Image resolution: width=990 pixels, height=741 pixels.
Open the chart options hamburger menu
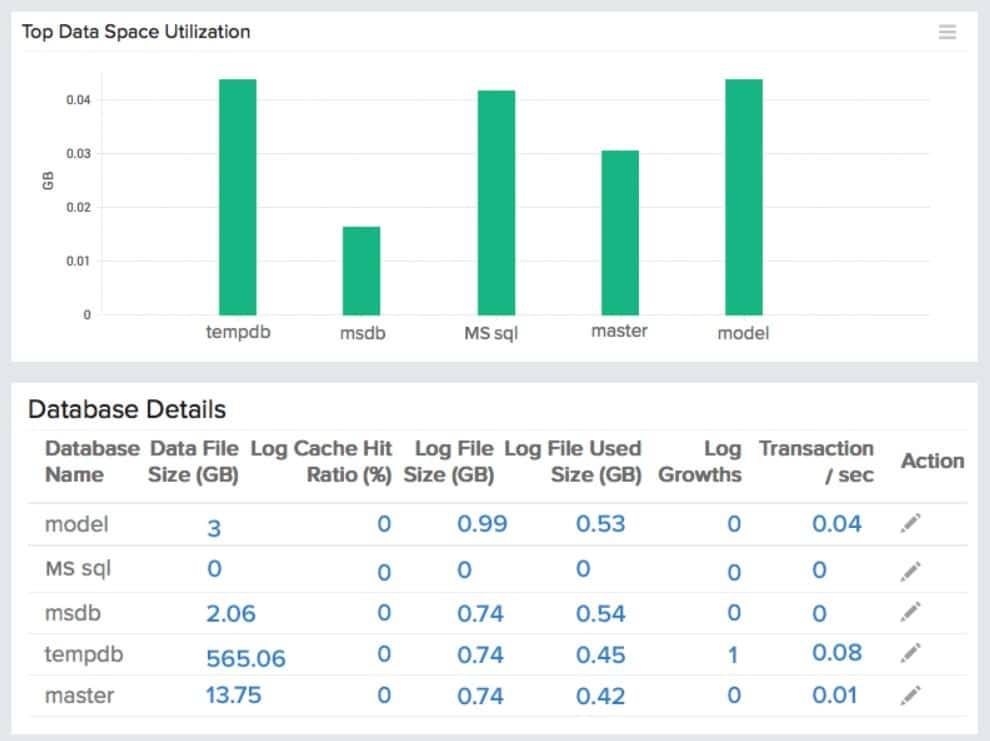pyautogui.click(x=947, y=31)
